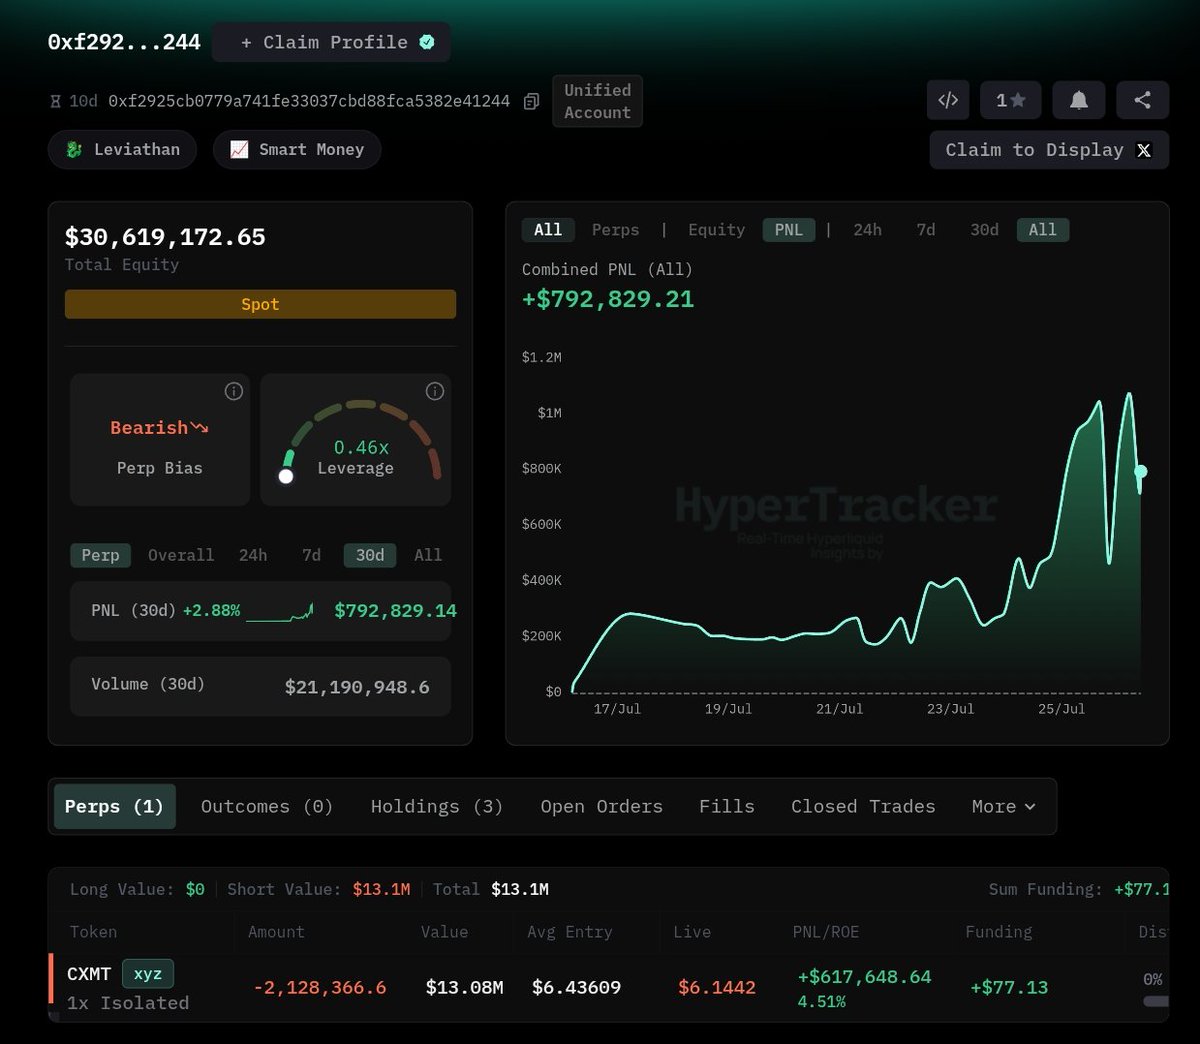Select the 7d stats period

[x=311, y=555]
